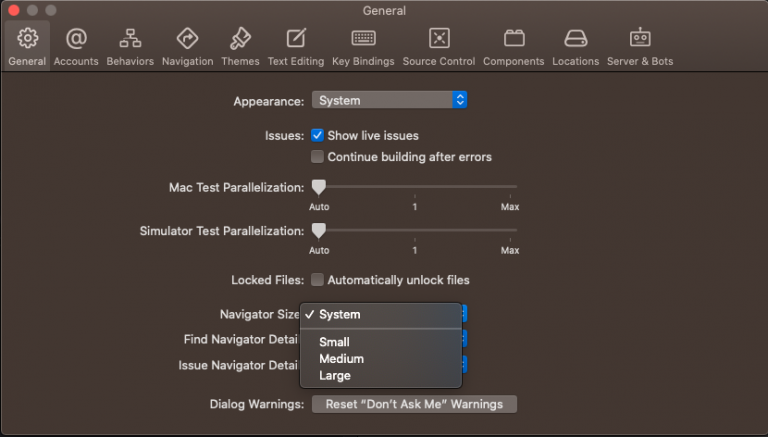Click the Mac Test Parallelization slider knob
The height and width of the screenshot is (437, 768).
(x=318, y=187)
